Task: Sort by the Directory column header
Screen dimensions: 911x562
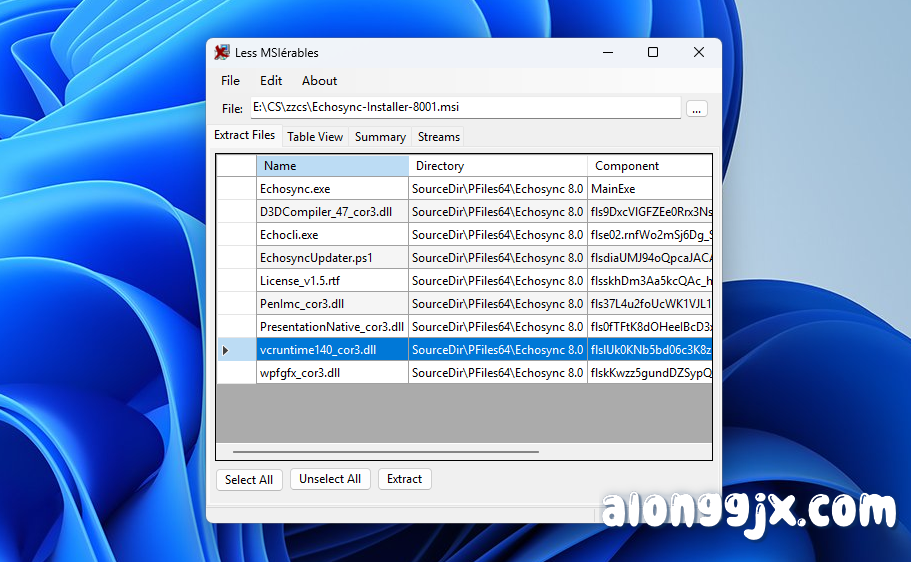Action: coord(498,166)
